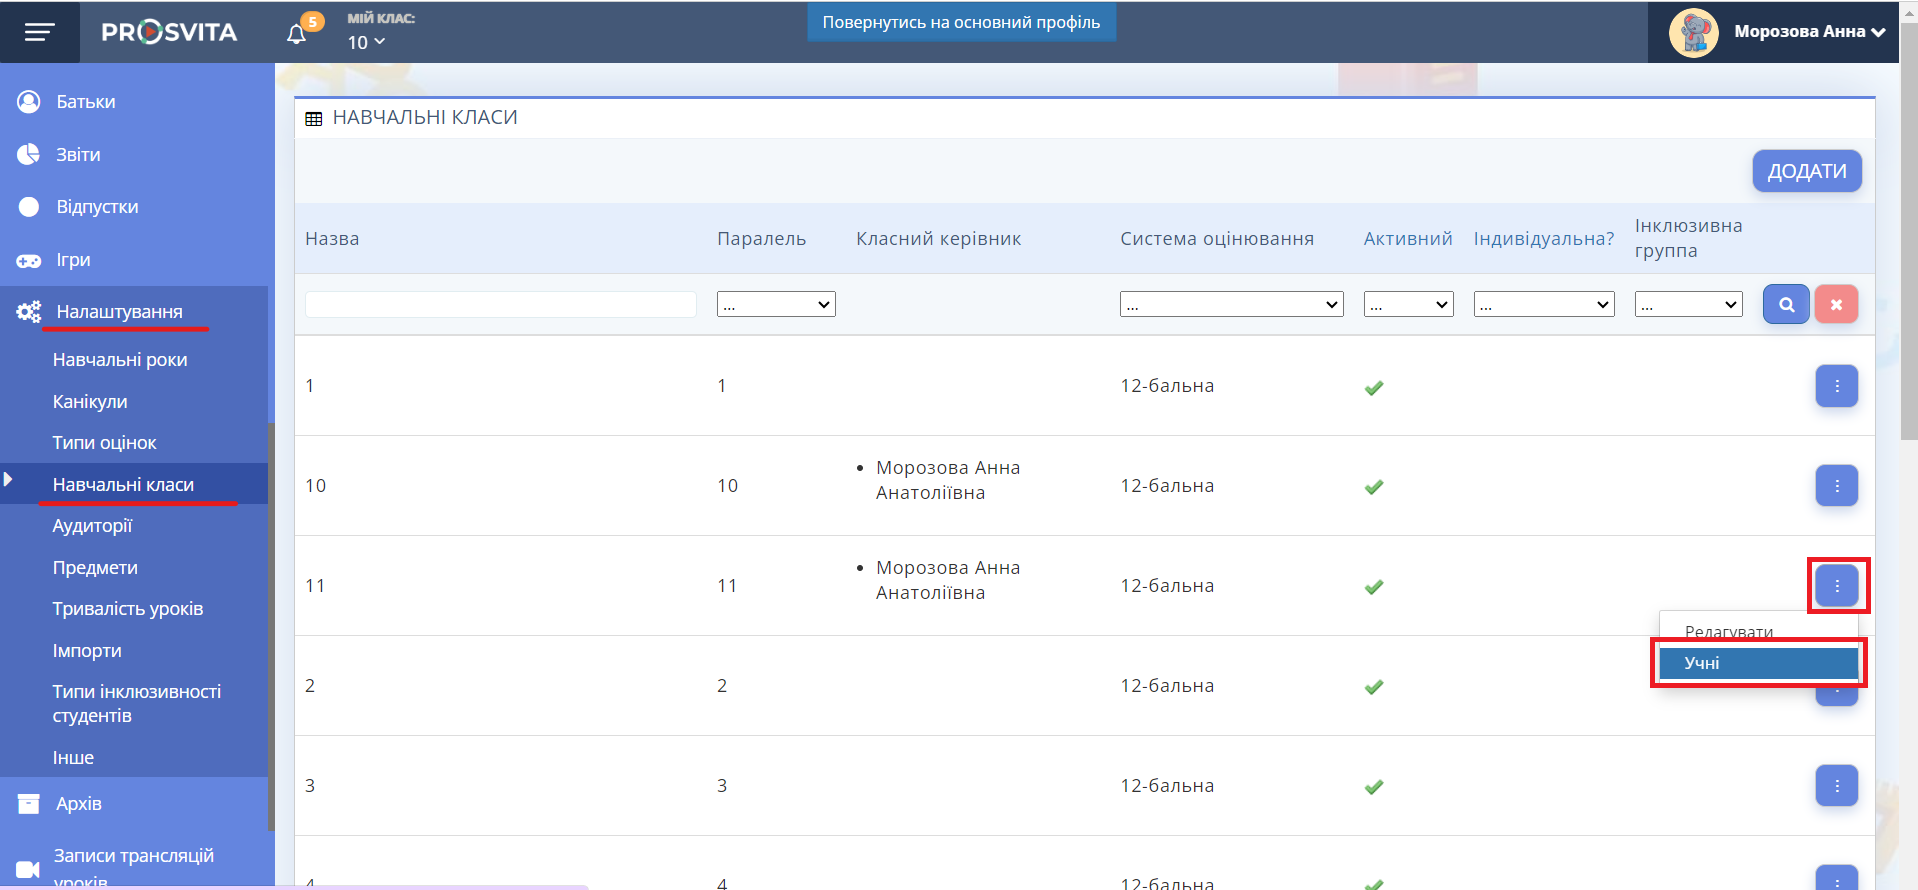Select Учні from the context menu

[x=1757, y=663]
